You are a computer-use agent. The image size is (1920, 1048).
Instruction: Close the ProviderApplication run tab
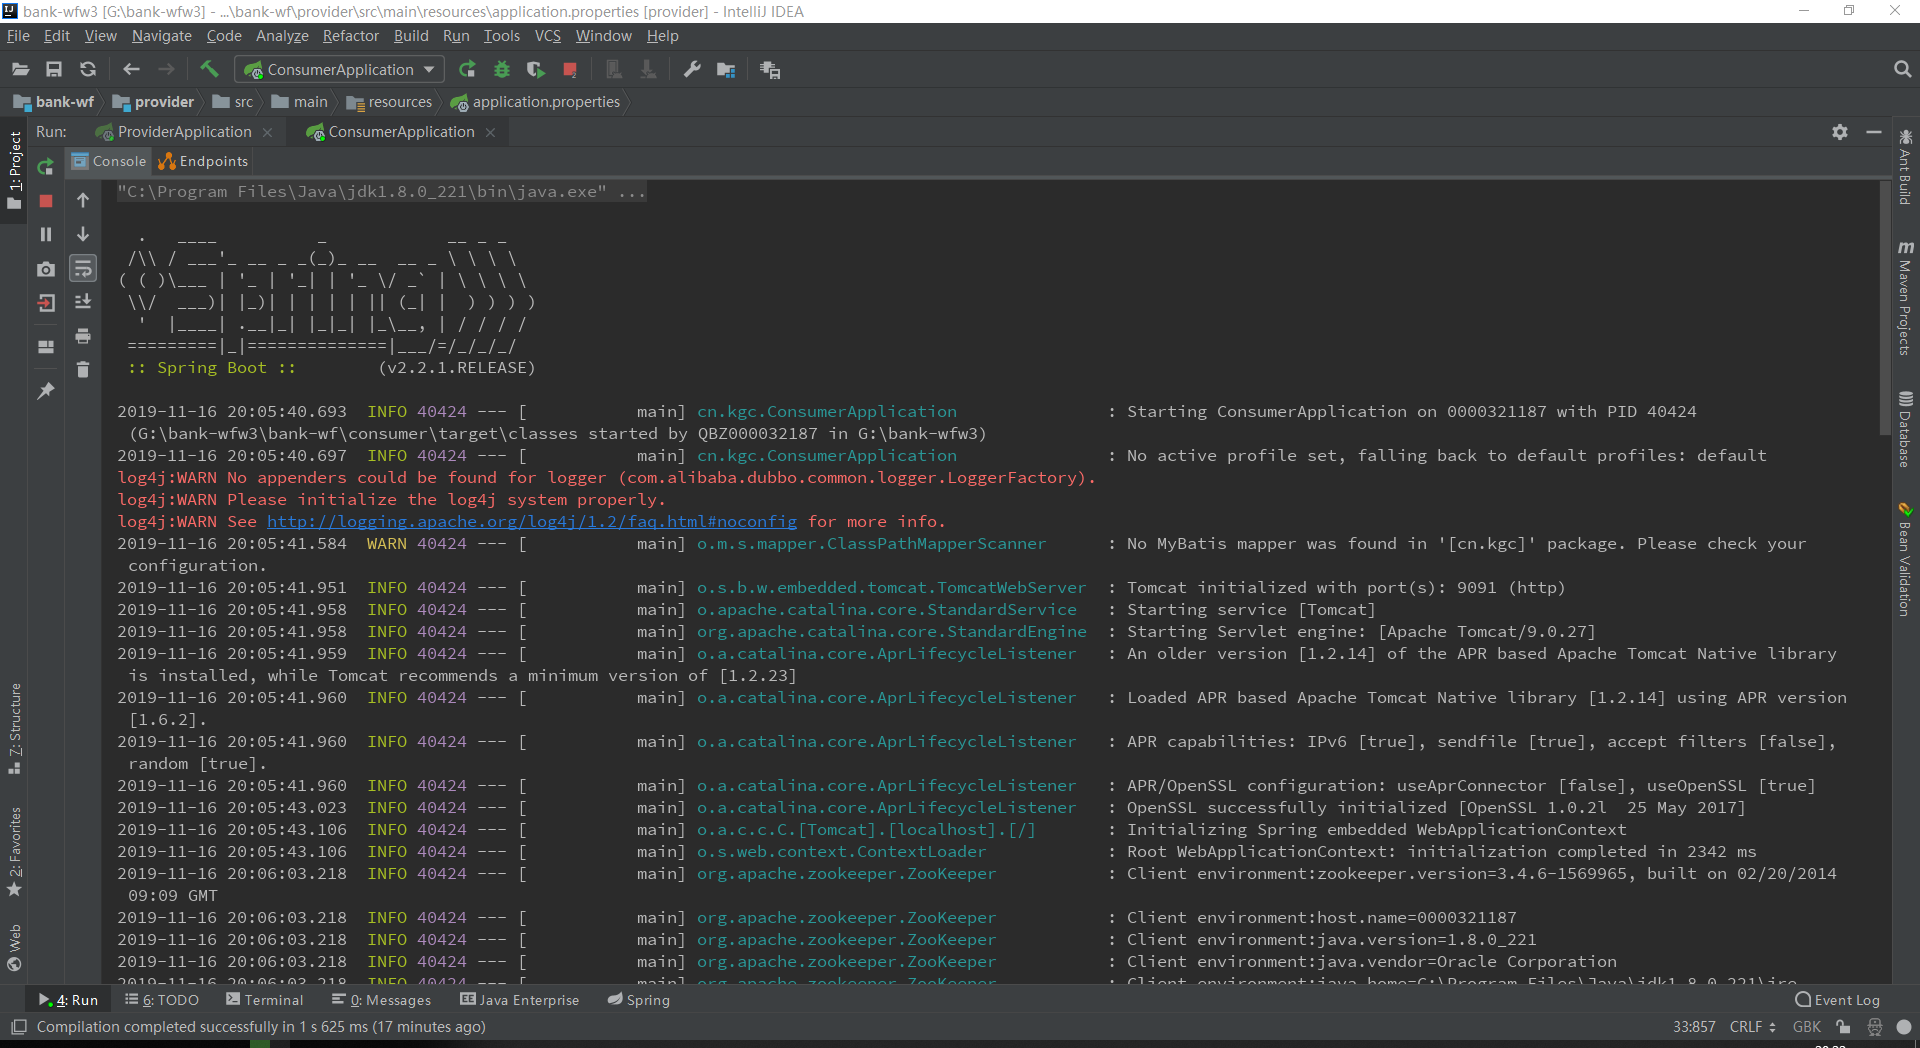(x=267, y=132)
